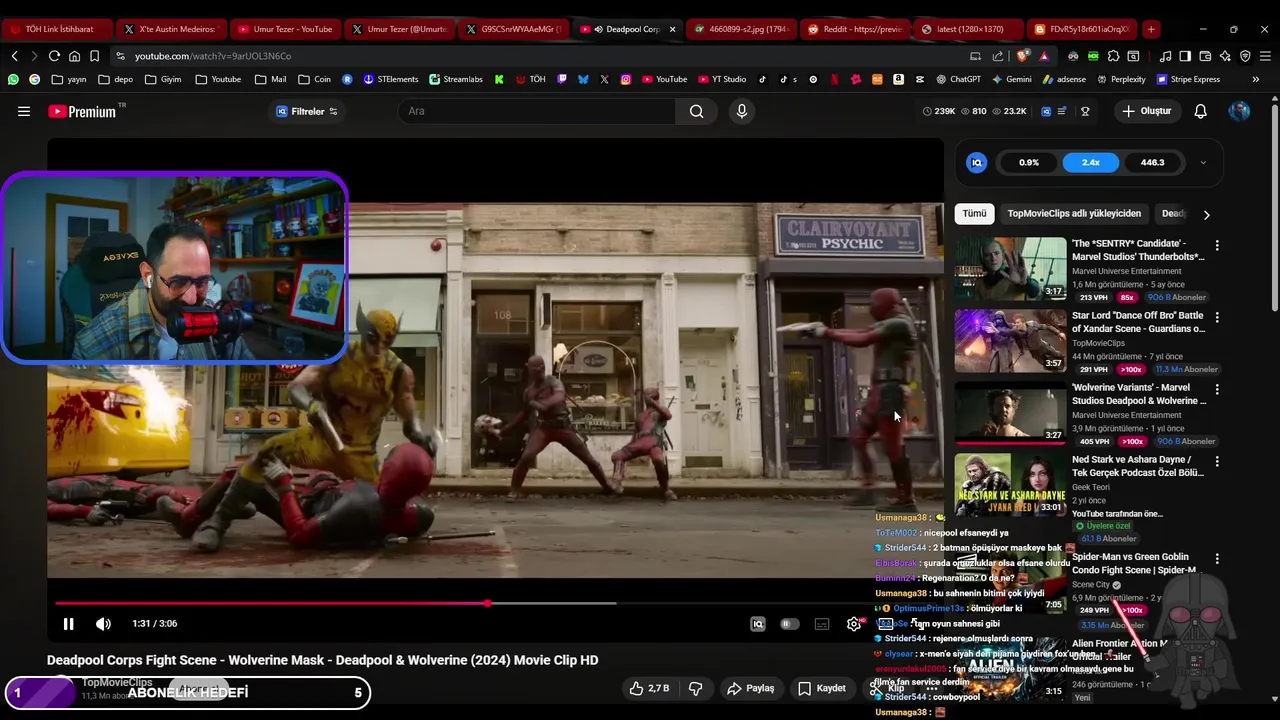Open the Giyim bookmarks folder

[163, 79]
